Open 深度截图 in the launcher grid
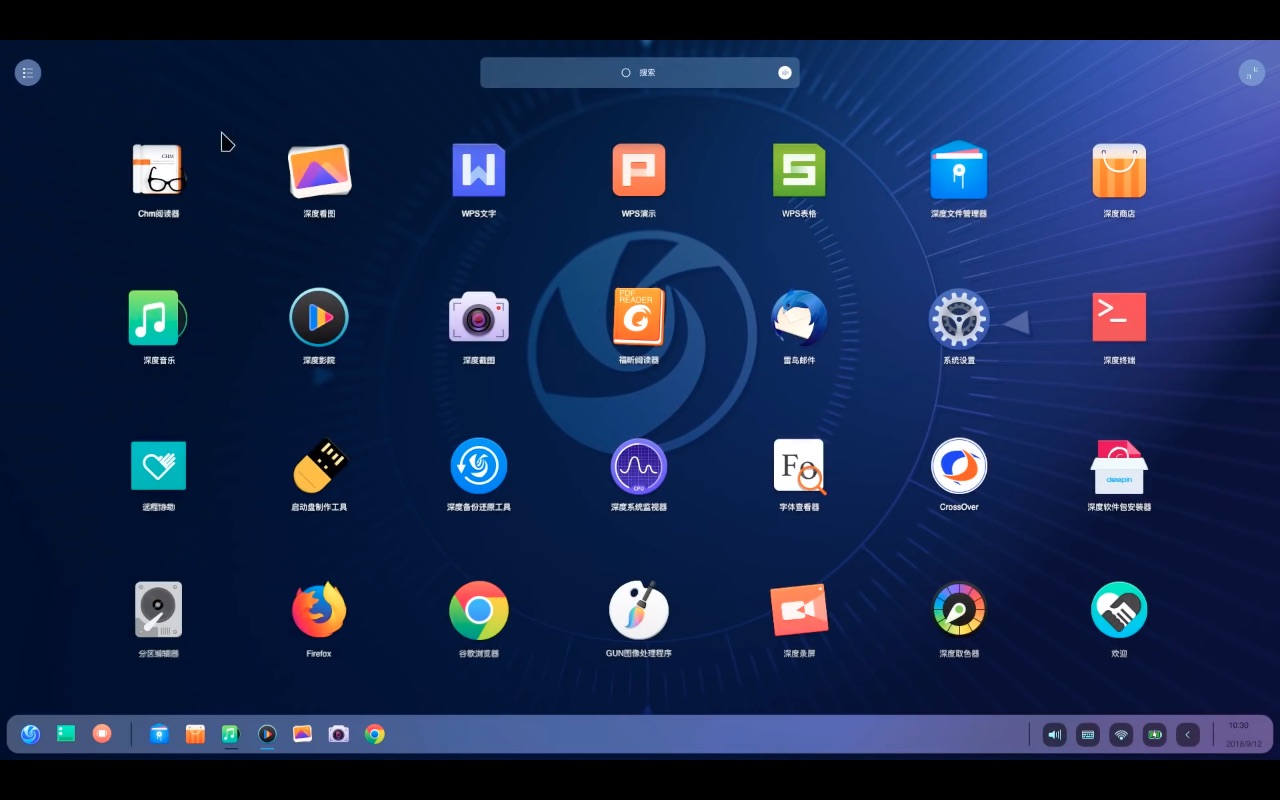This screenshot has height=800, width=1280. 479,317
